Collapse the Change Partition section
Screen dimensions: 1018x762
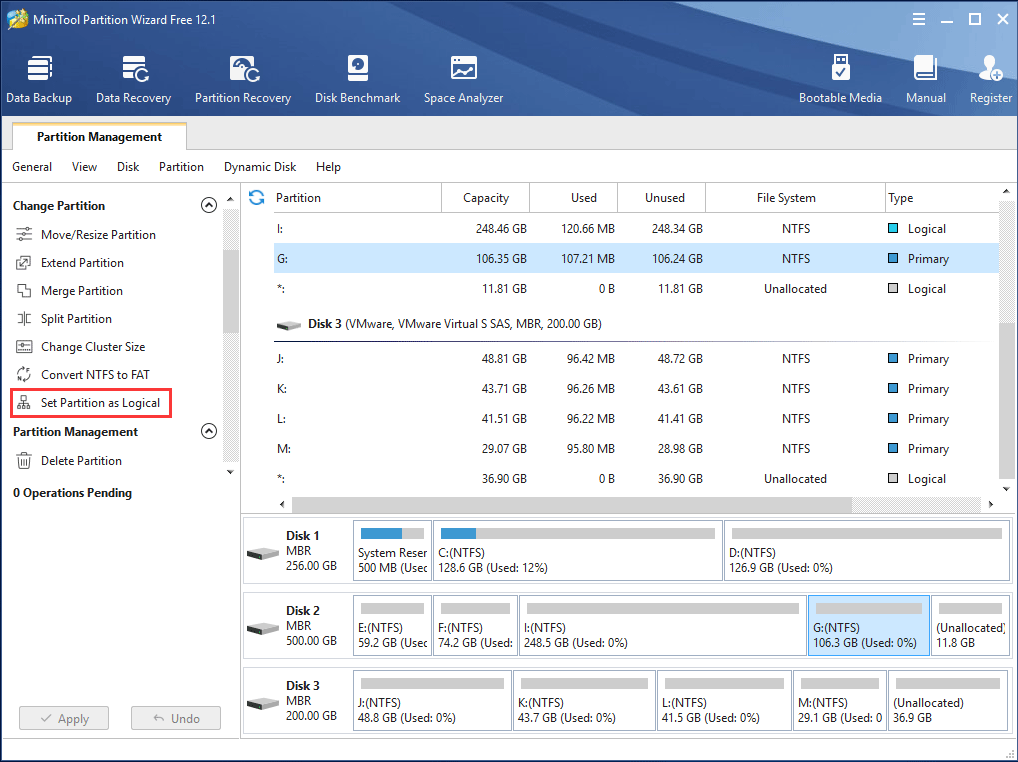coord(208,205)
